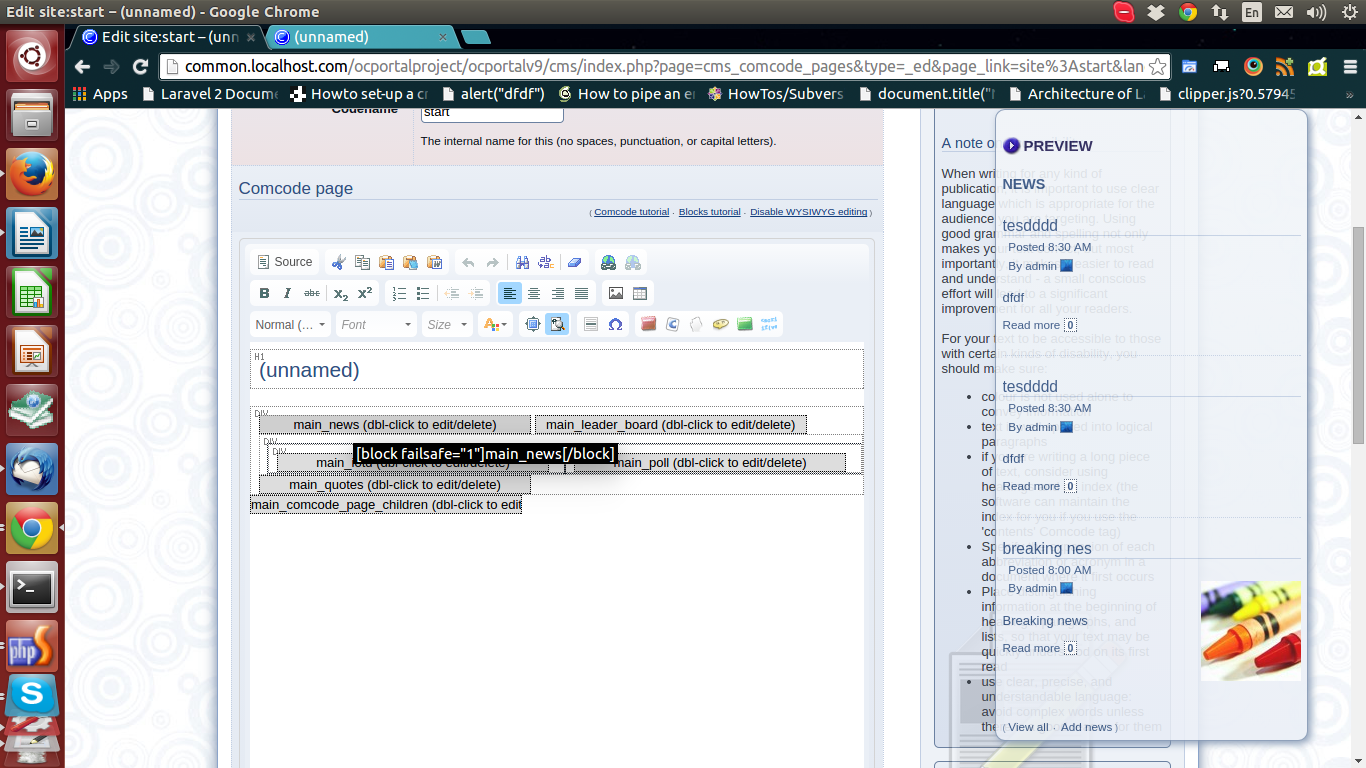This screenshot has height=768, width=1366.
Task: Expand the Size dropdown
Action: click(446, 325)
